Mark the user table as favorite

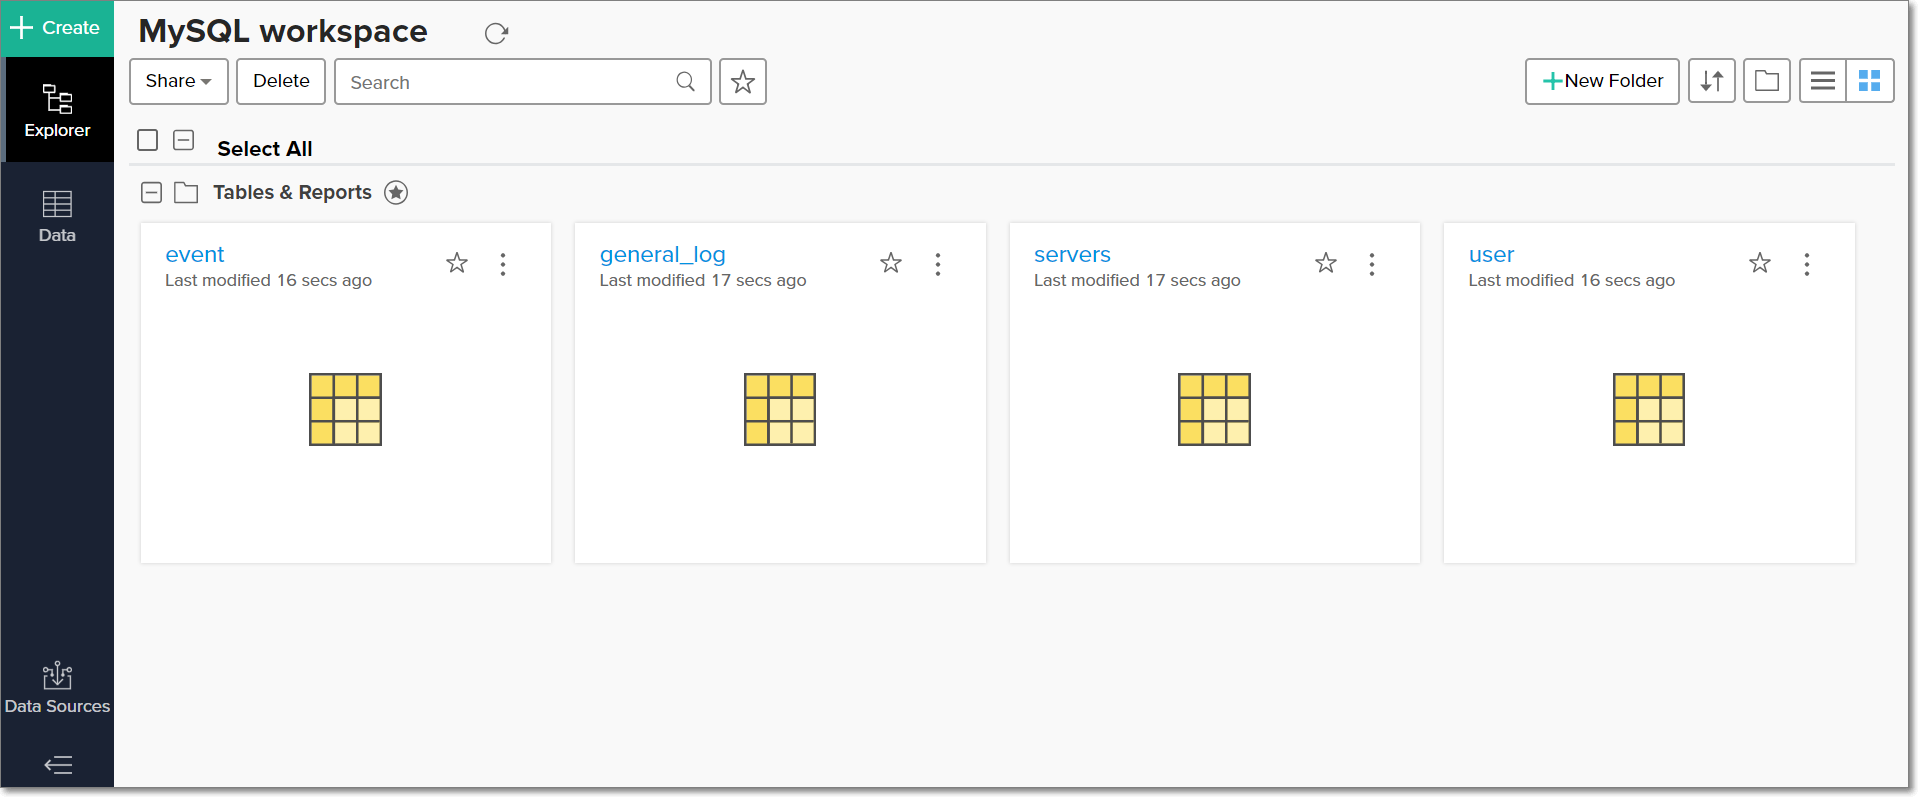(x=1760, y=263)
